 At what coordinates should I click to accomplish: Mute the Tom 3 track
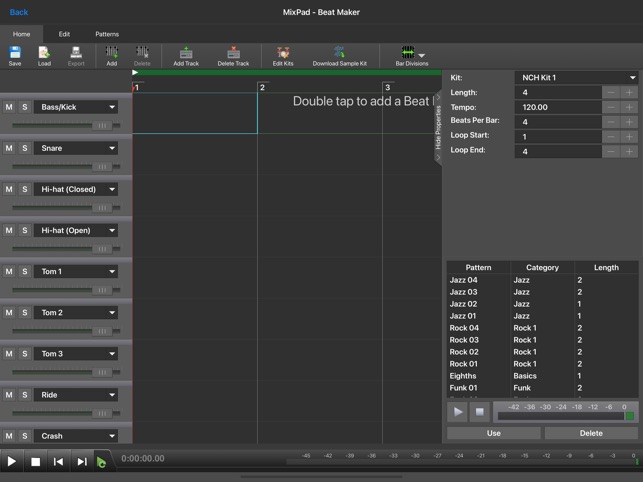point(9,354)
